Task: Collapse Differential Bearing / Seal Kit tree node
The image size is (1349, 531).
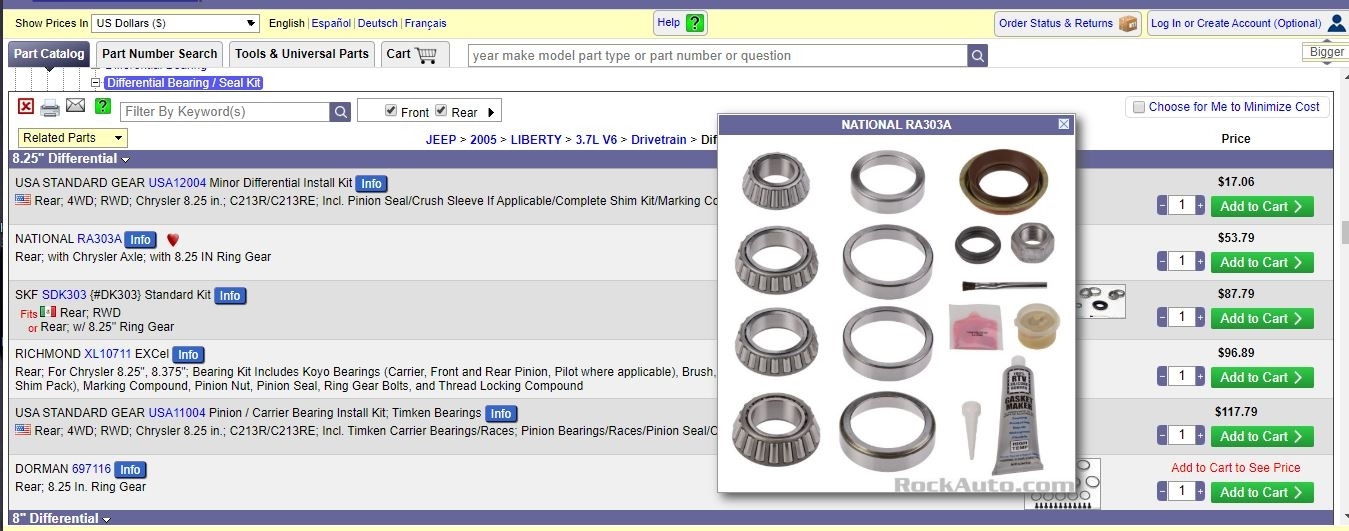Action: 96,83
